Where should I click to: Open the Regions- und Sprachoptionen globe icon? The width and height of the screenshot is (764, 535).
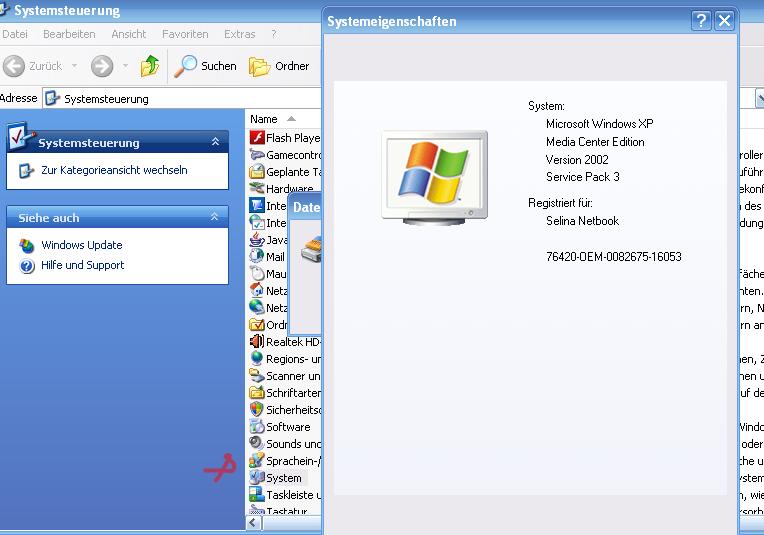[x=257, y=359]
